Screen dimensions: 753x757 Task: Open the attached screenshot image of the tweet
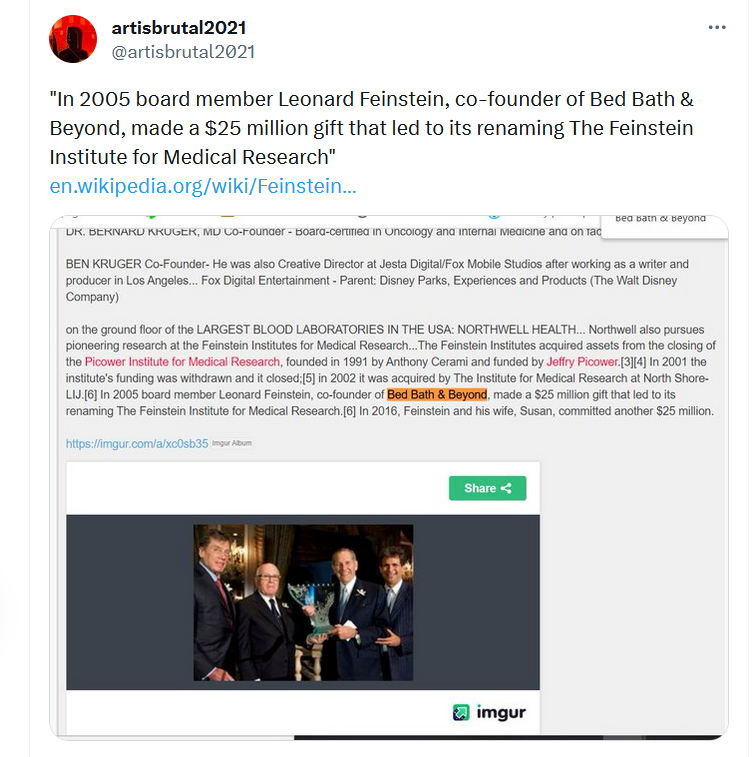tap(389, 477)
